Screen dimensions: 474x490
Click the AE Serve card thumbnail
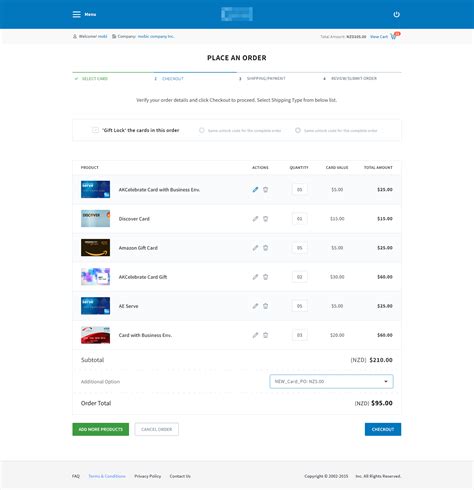point(95,306)
